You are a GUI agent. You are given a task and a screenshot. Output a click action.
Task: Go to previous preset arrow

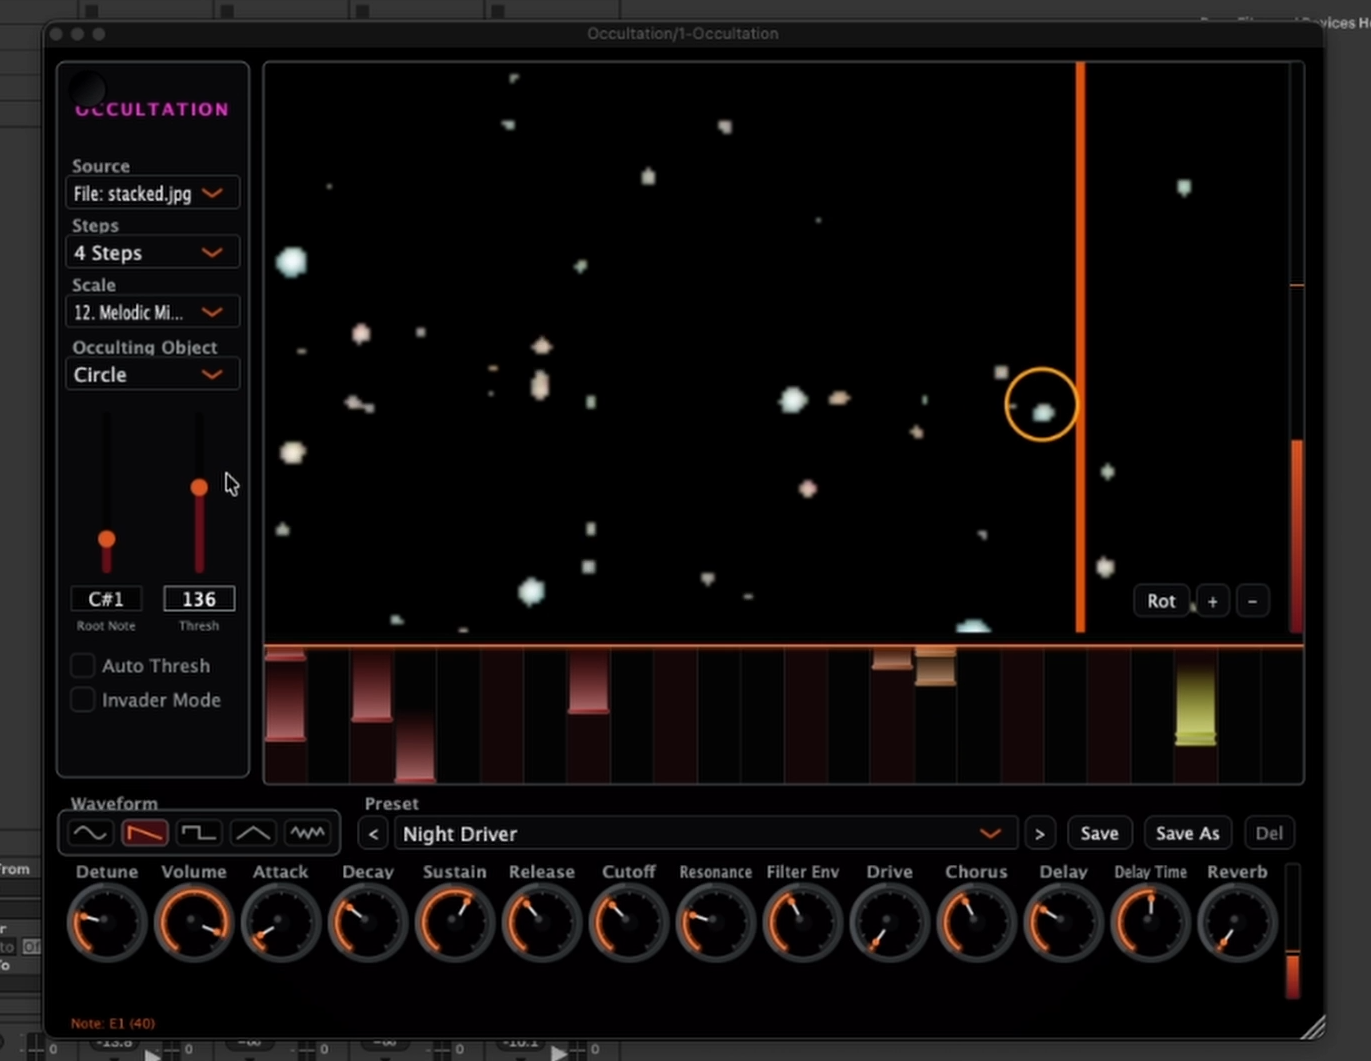coord(373,833)
